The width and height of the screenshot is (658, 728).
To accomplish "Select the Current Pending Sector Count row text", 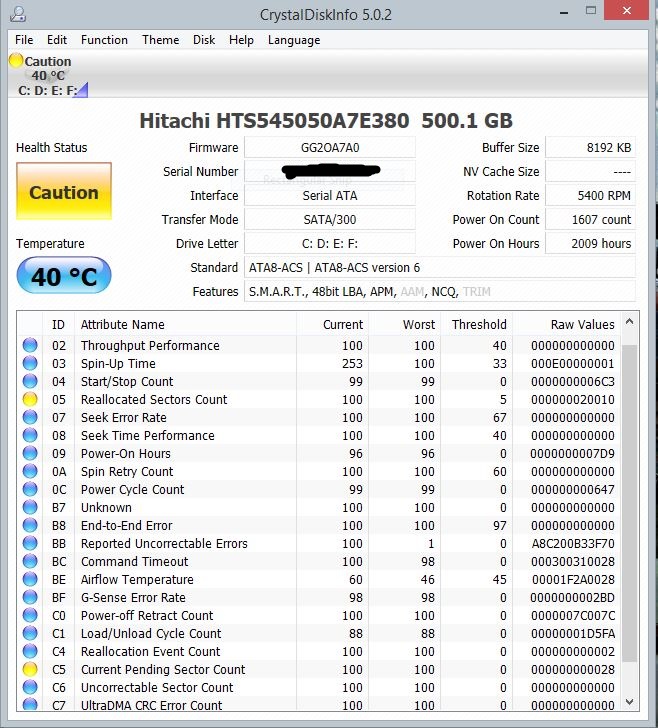I will tap(163, 669).
